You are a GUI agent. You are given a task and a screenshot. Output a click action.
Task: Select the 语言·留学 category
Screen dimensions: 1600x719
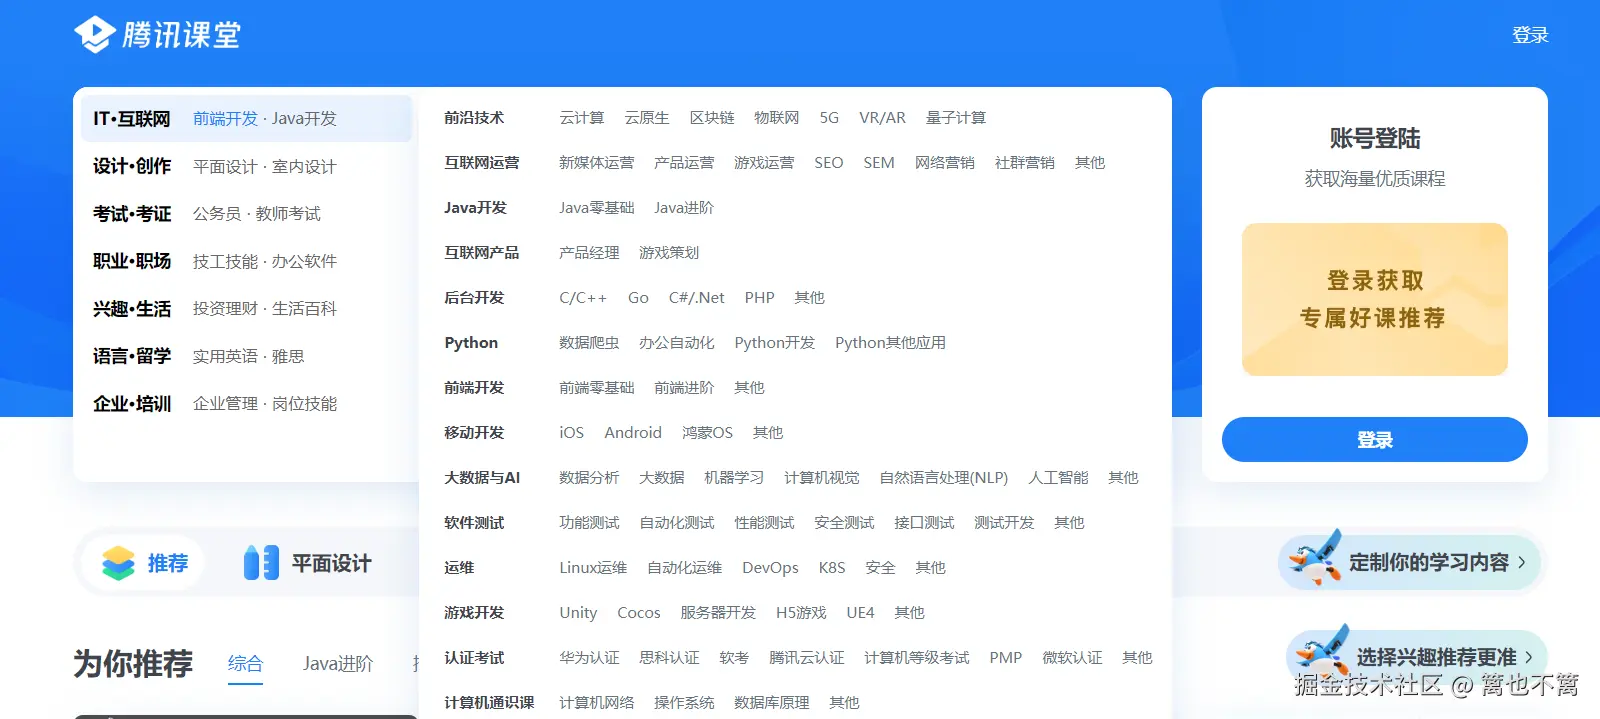pyautogui.click(x=132, y=356)
